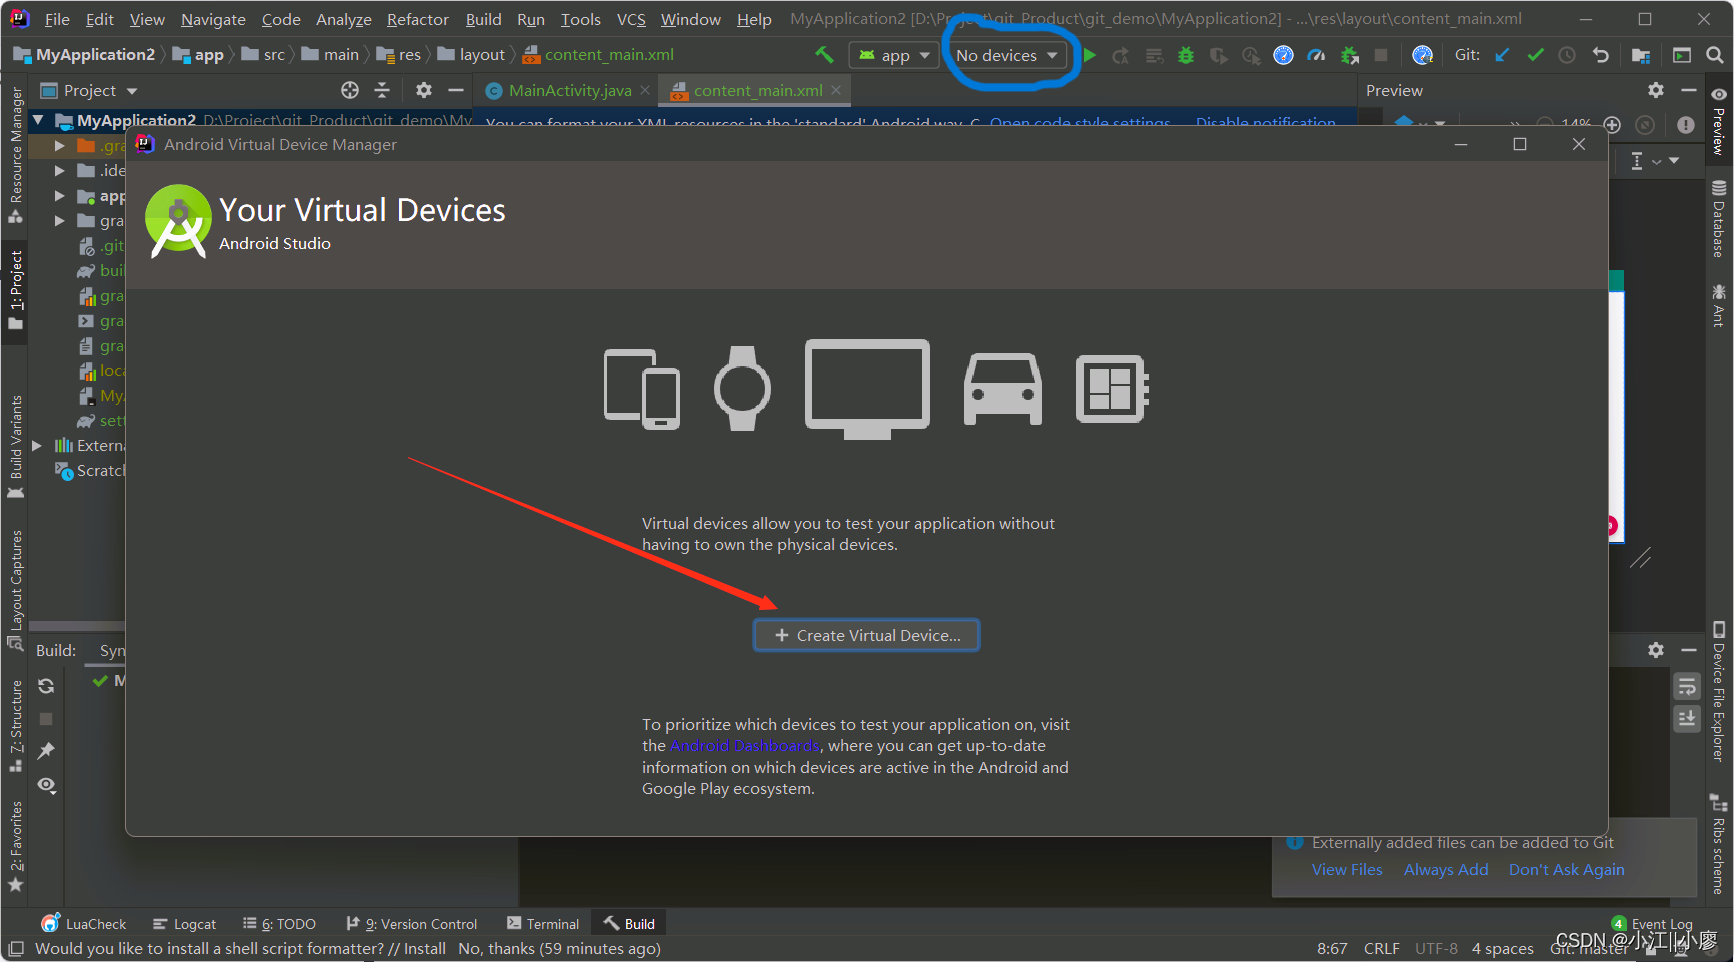Image resolution: width=1734 pixels, height=962 pixels.
Task: Toggle the 1: Project side panel
Action: coord(16,290)
